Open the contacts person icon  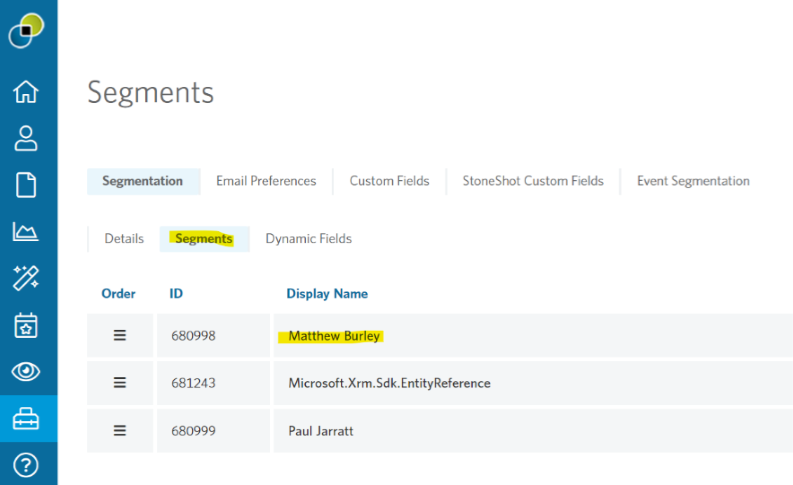pos(26,139)
